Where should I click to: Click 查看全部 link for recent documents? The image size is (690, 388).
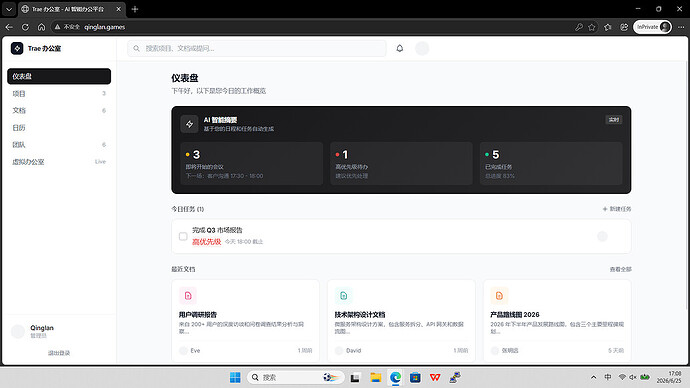(x=620, y=269)
